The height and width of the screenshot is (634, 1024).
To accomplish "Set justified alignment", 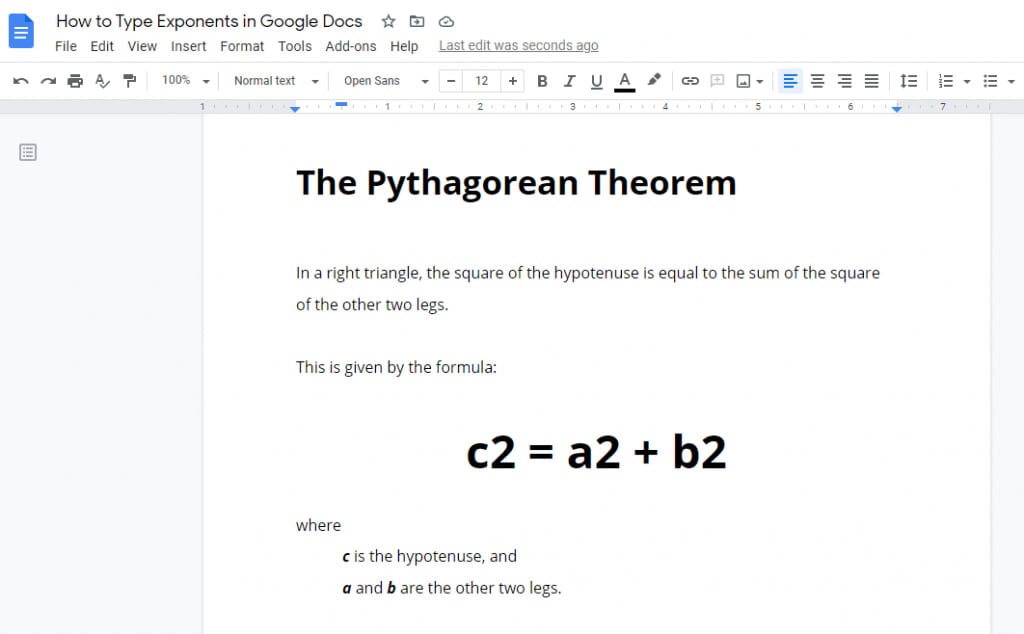I will pyautogui.click(x=872, y=81).
